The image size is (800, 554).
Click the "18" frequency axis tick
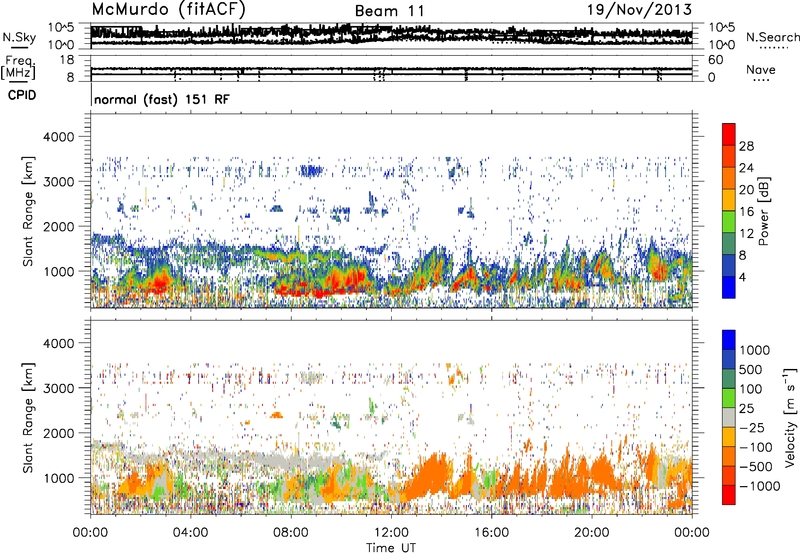67,60
